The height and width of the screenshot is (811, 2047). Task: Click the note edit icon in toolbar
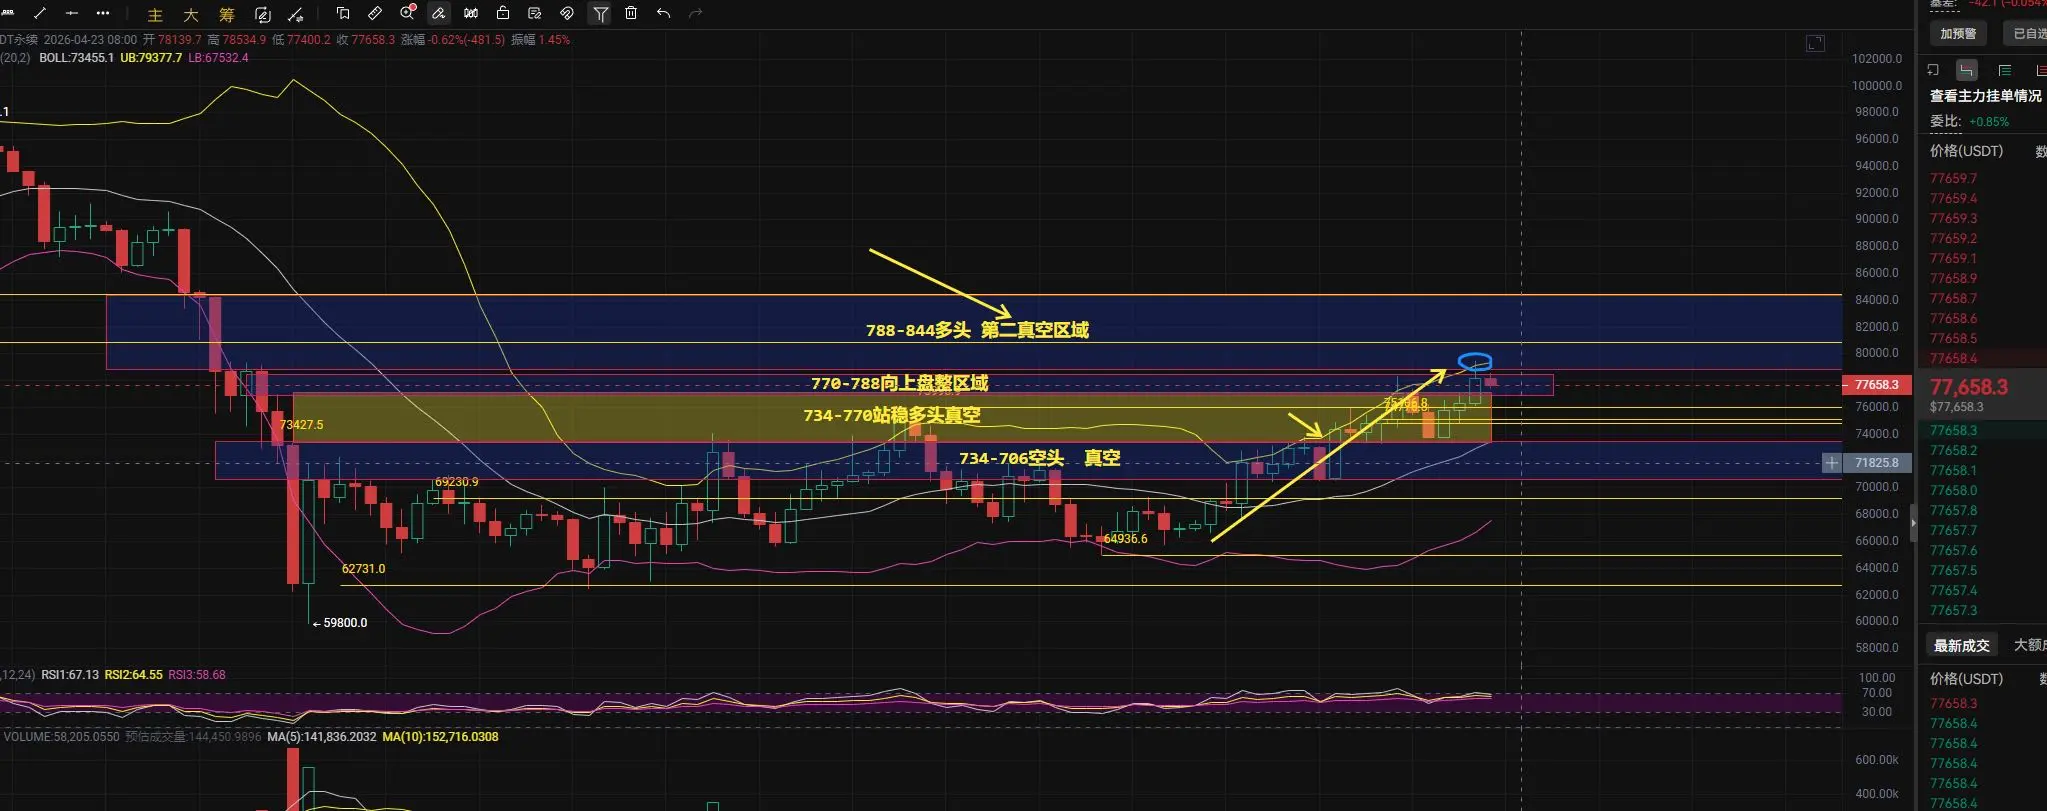535,13
